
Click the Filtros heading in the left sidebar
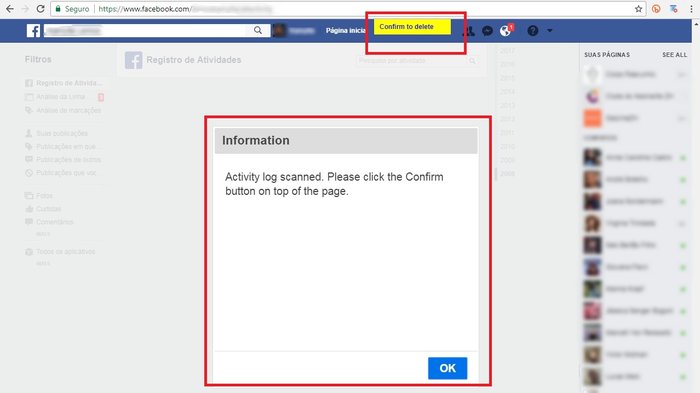[x=38, y=59]
